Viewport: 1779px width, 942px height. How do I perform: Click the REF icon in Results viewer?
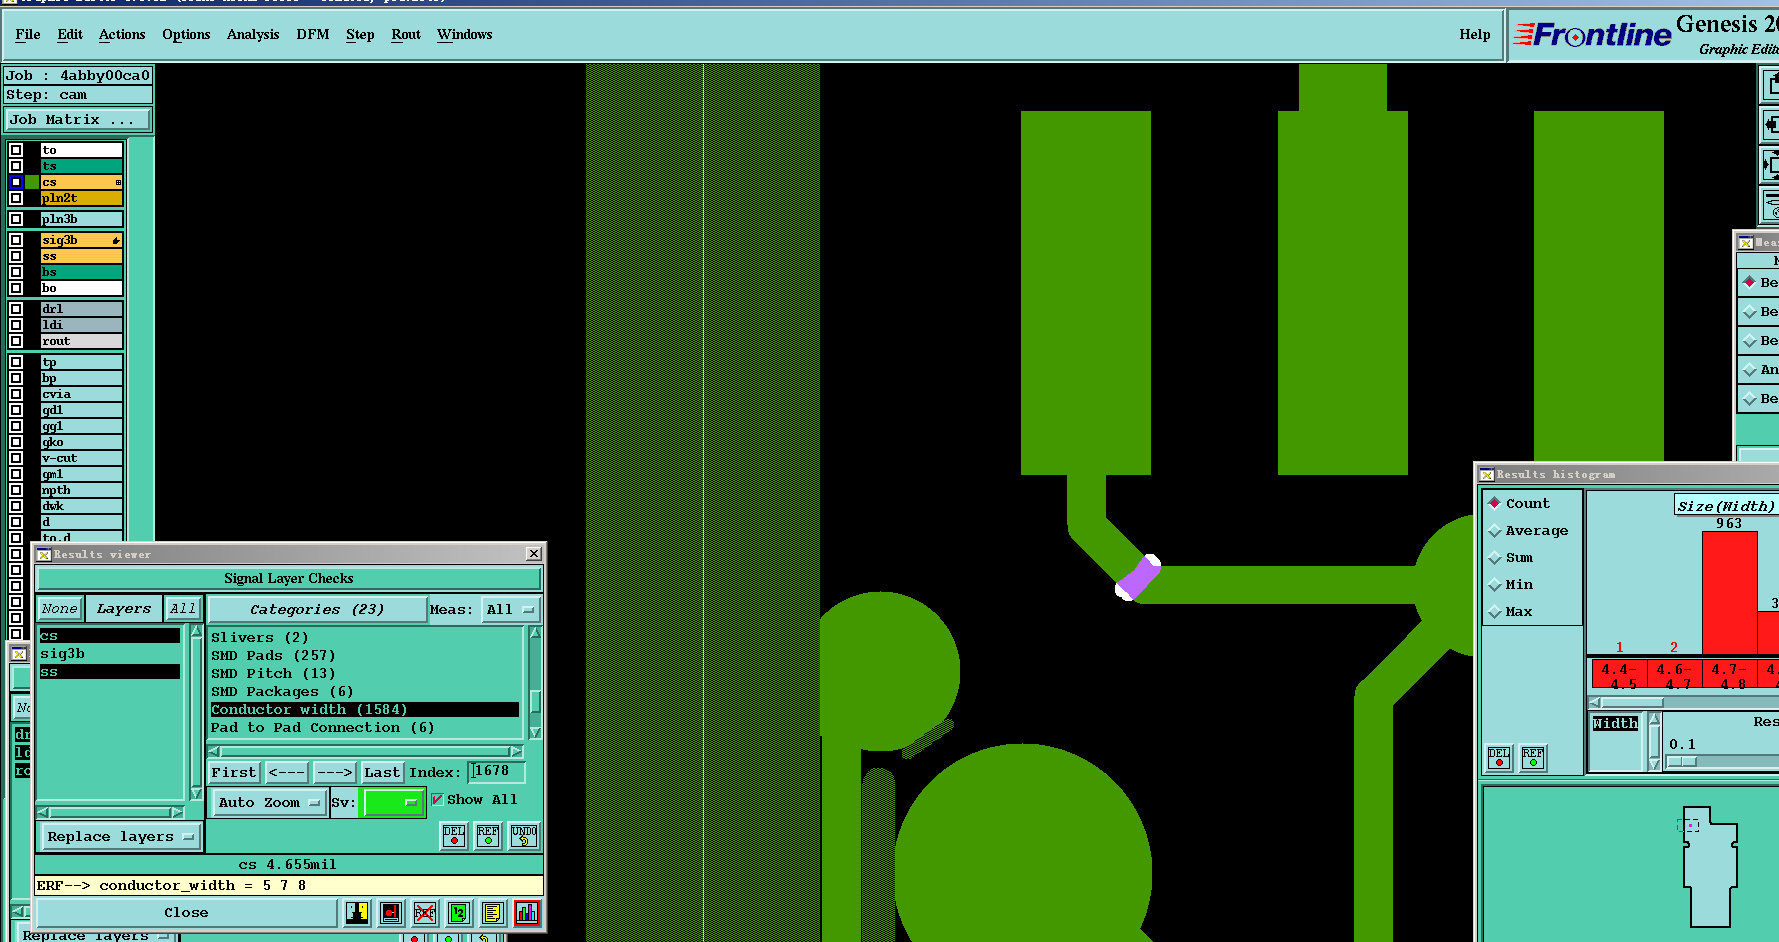point(488,836)
